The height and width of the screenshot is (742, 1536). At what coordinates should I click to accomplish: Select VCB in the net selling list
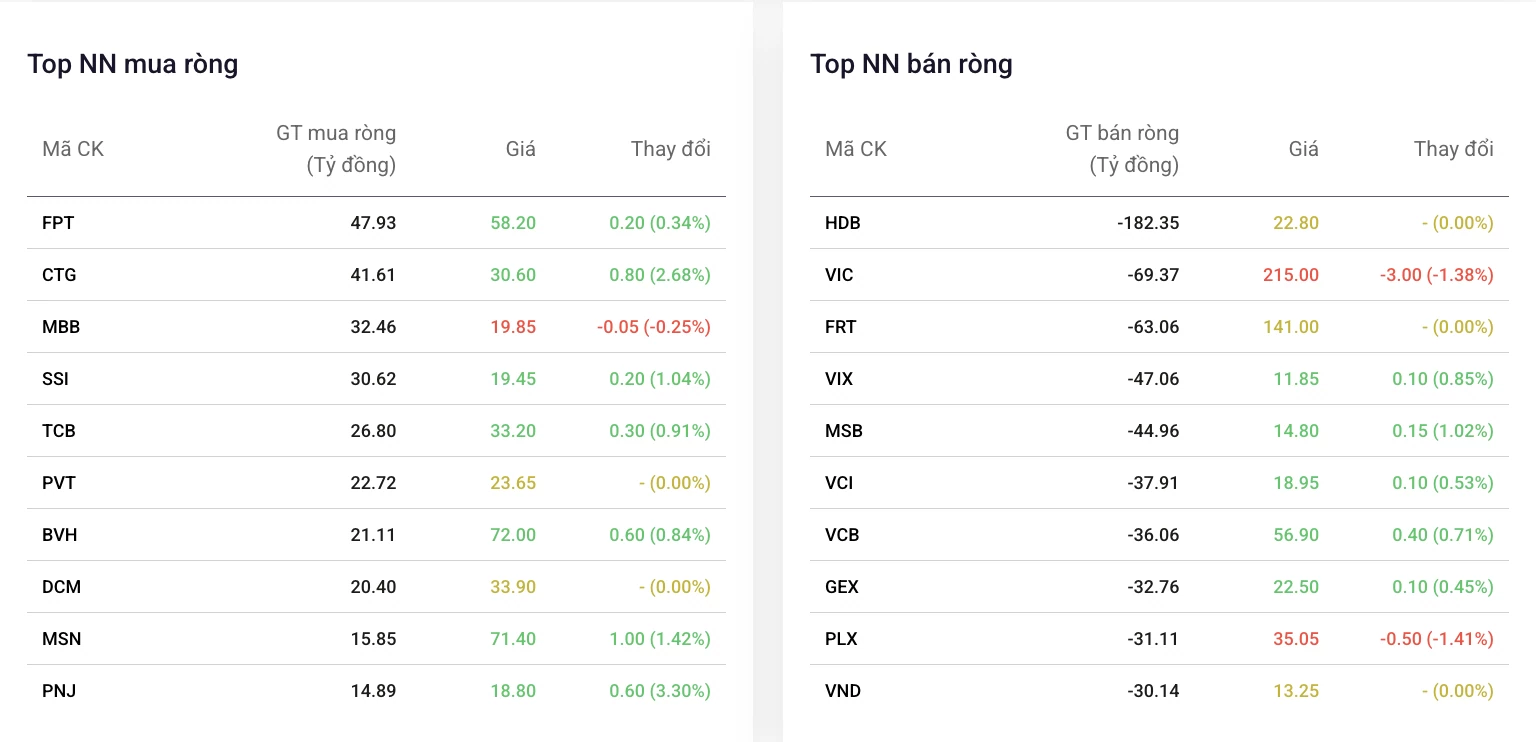(842, 535)
